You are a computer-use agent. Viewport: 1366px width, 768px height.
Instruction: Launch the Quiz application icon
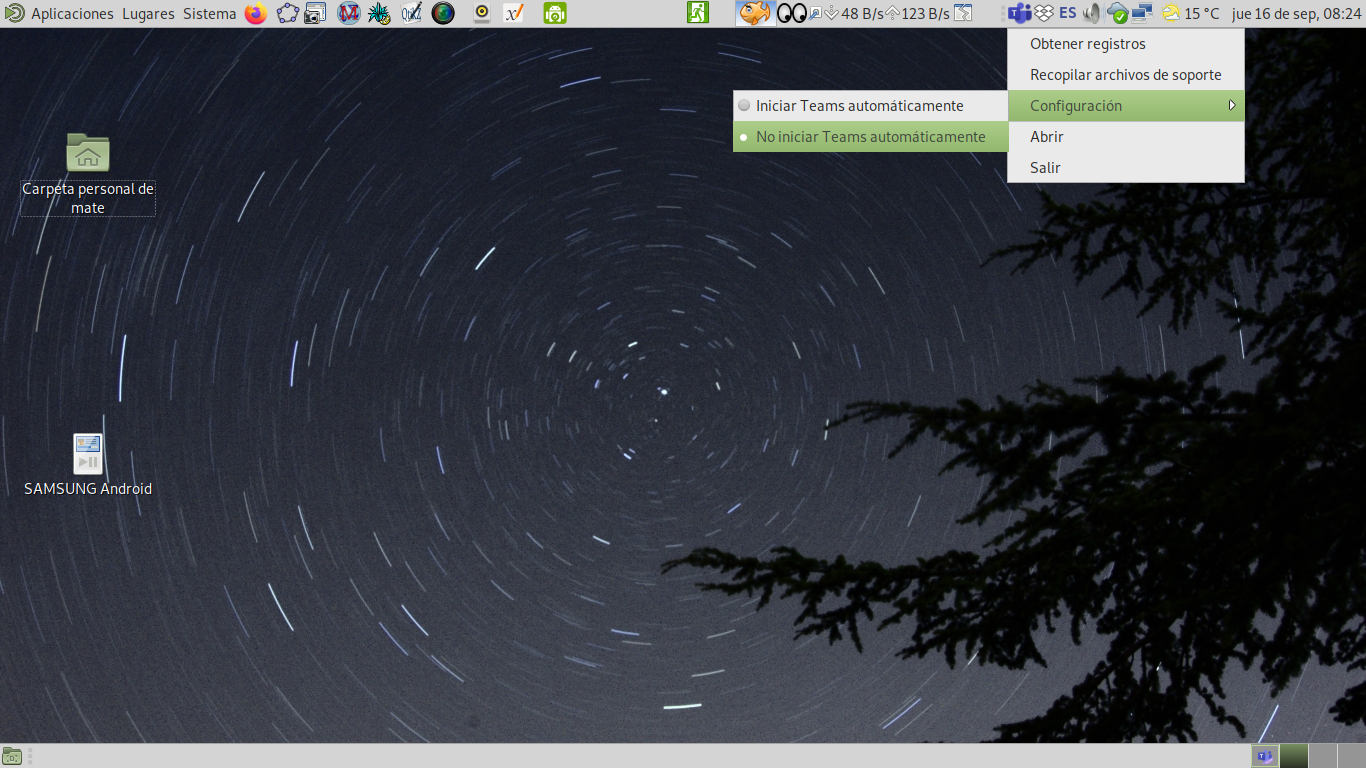tap(411, 13)
